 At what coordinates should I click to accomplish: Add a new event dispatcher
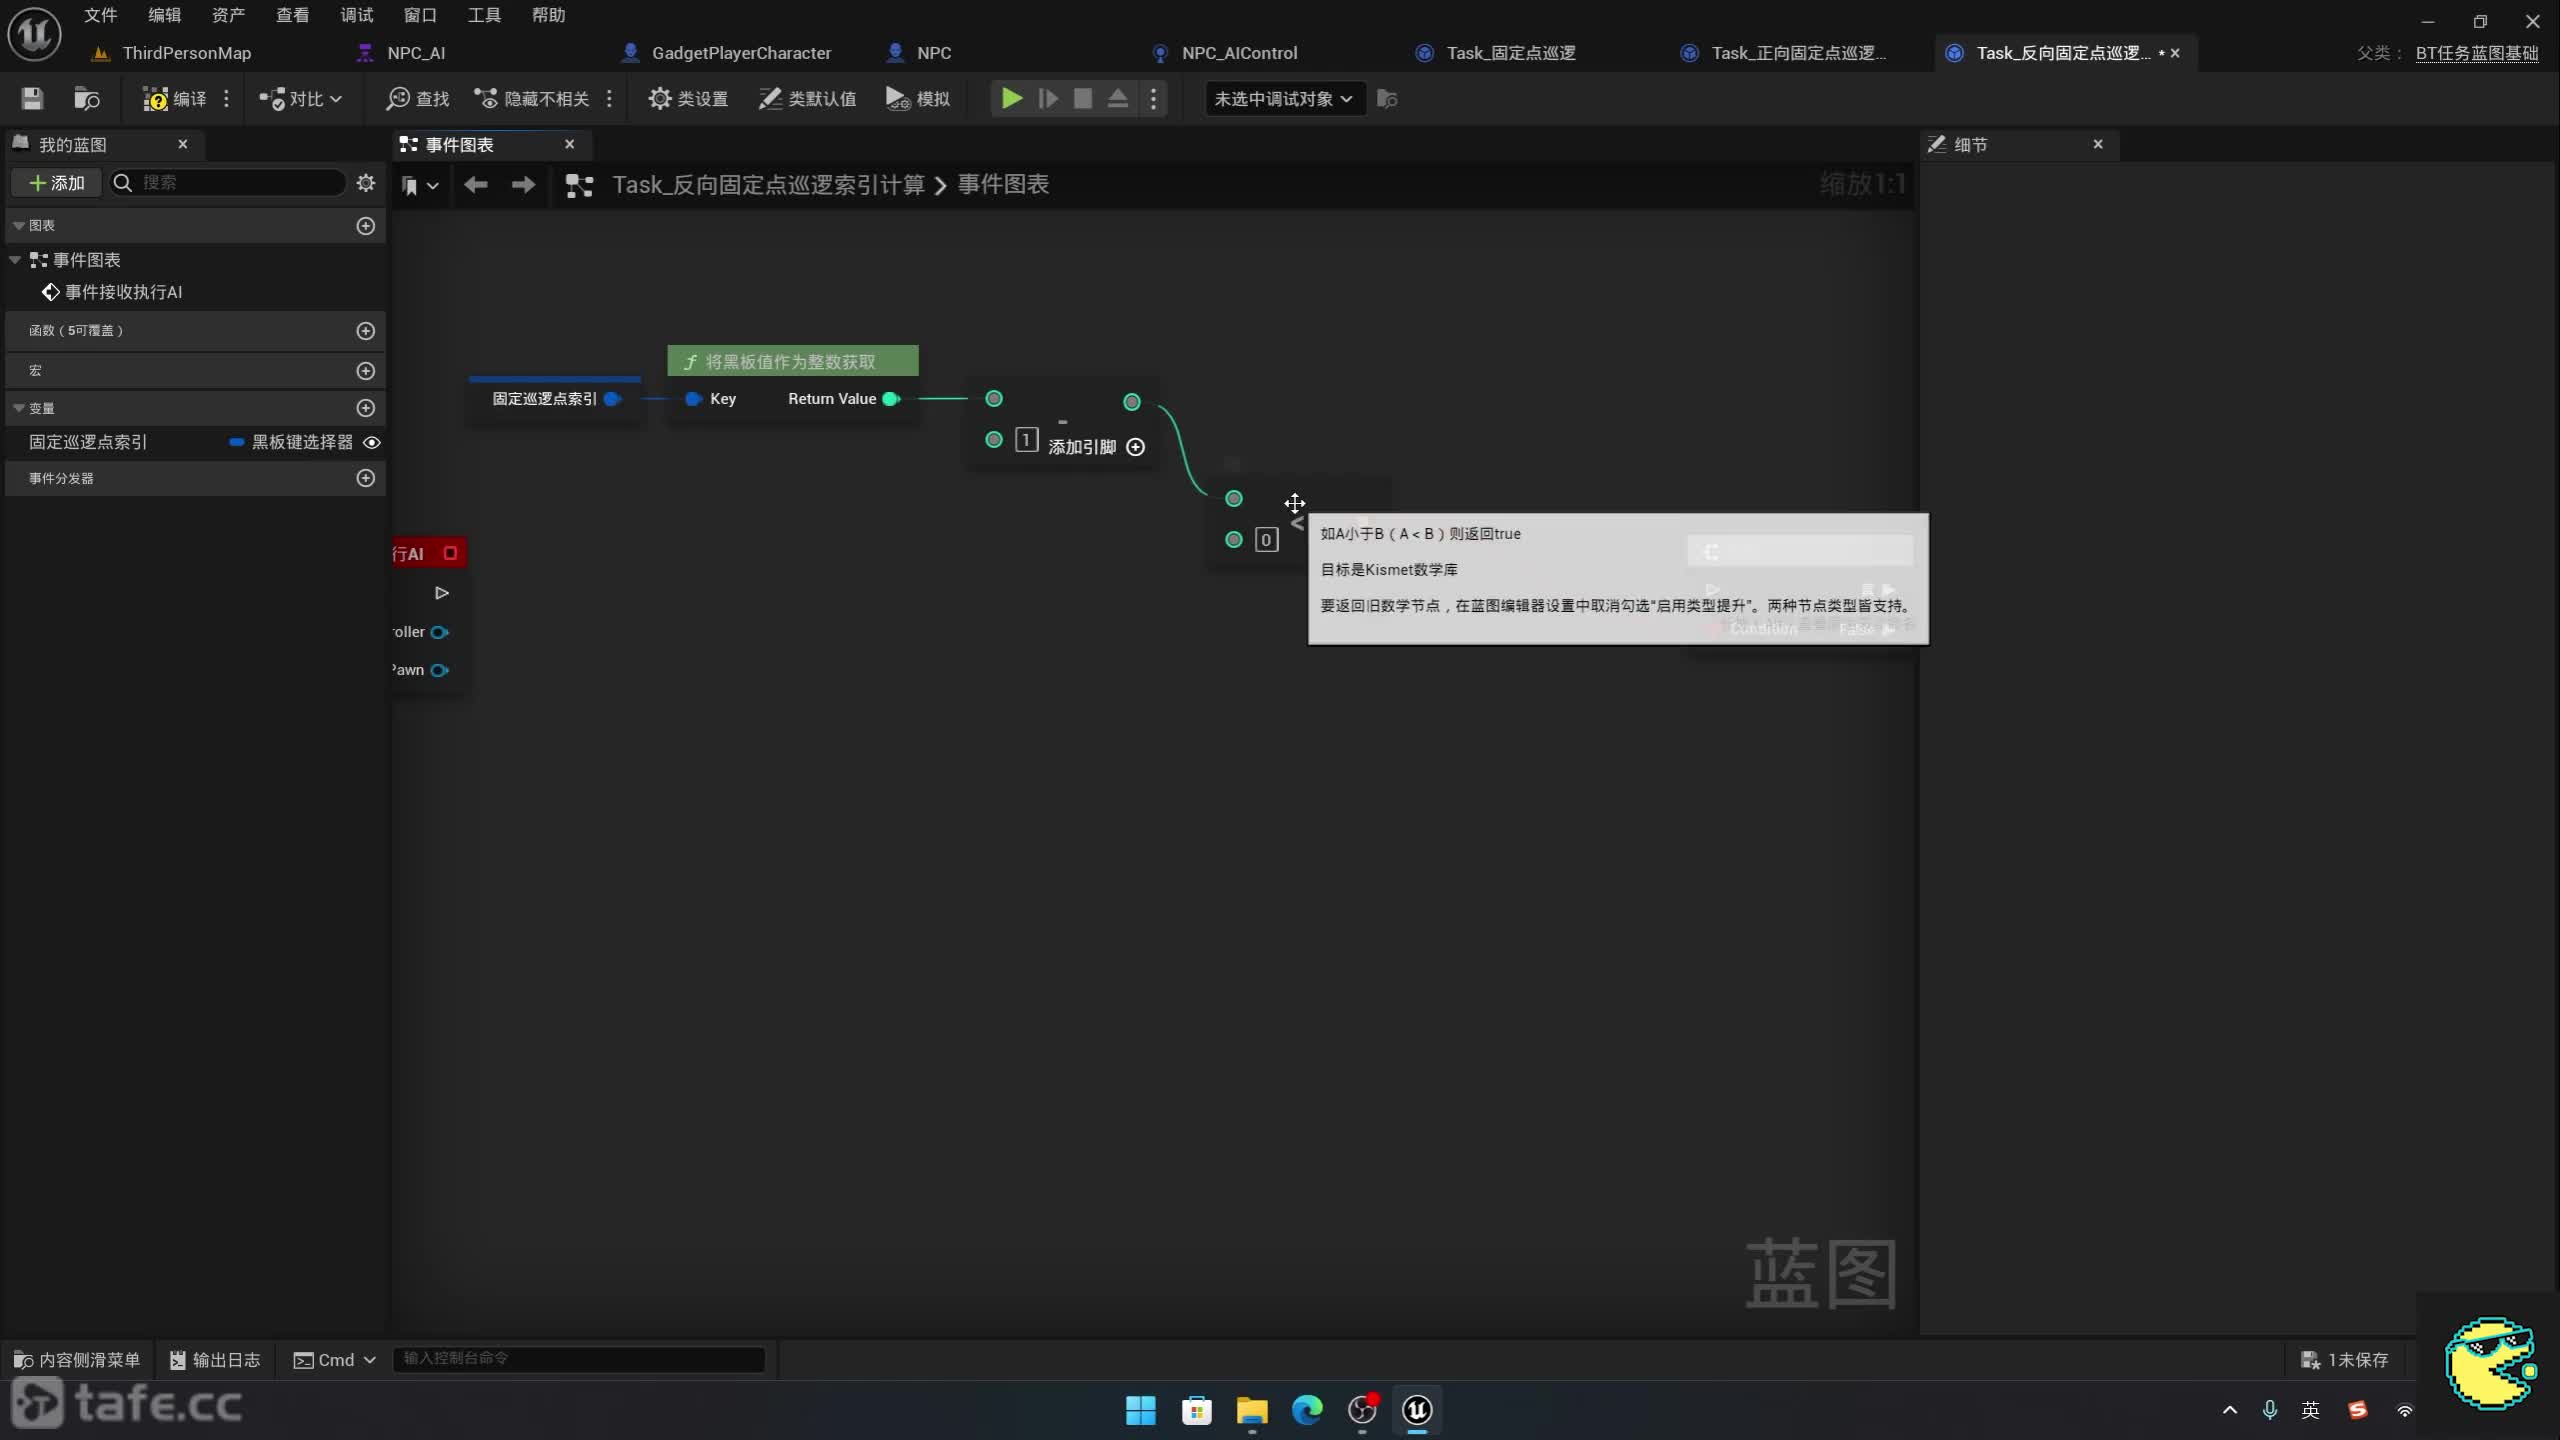[366, 478]
